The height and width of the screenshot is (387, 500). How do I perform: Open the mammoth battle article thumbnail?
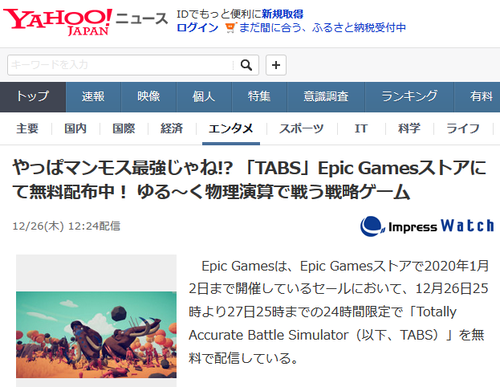(96, 335)
